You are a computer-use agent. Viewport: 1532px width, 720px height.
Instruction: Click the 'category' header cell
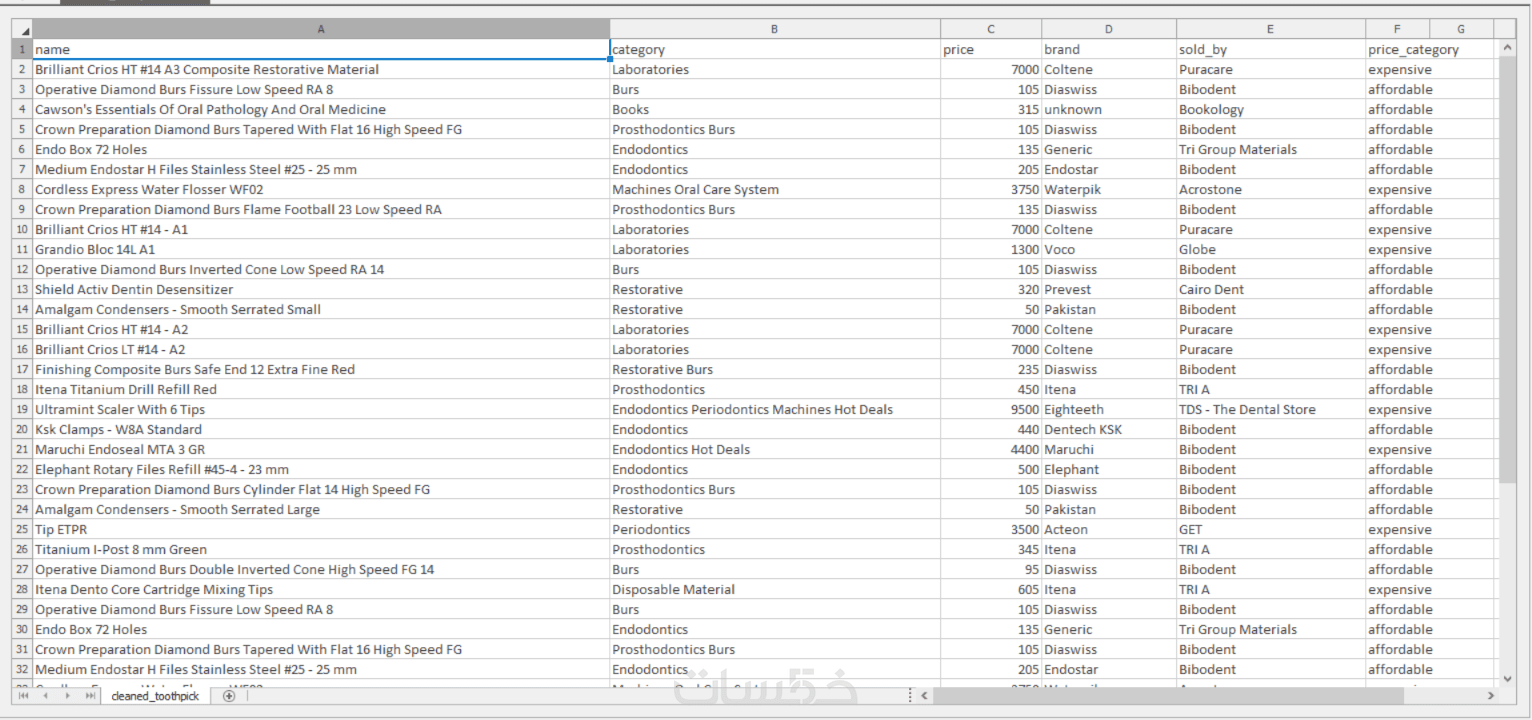point(775,49)
